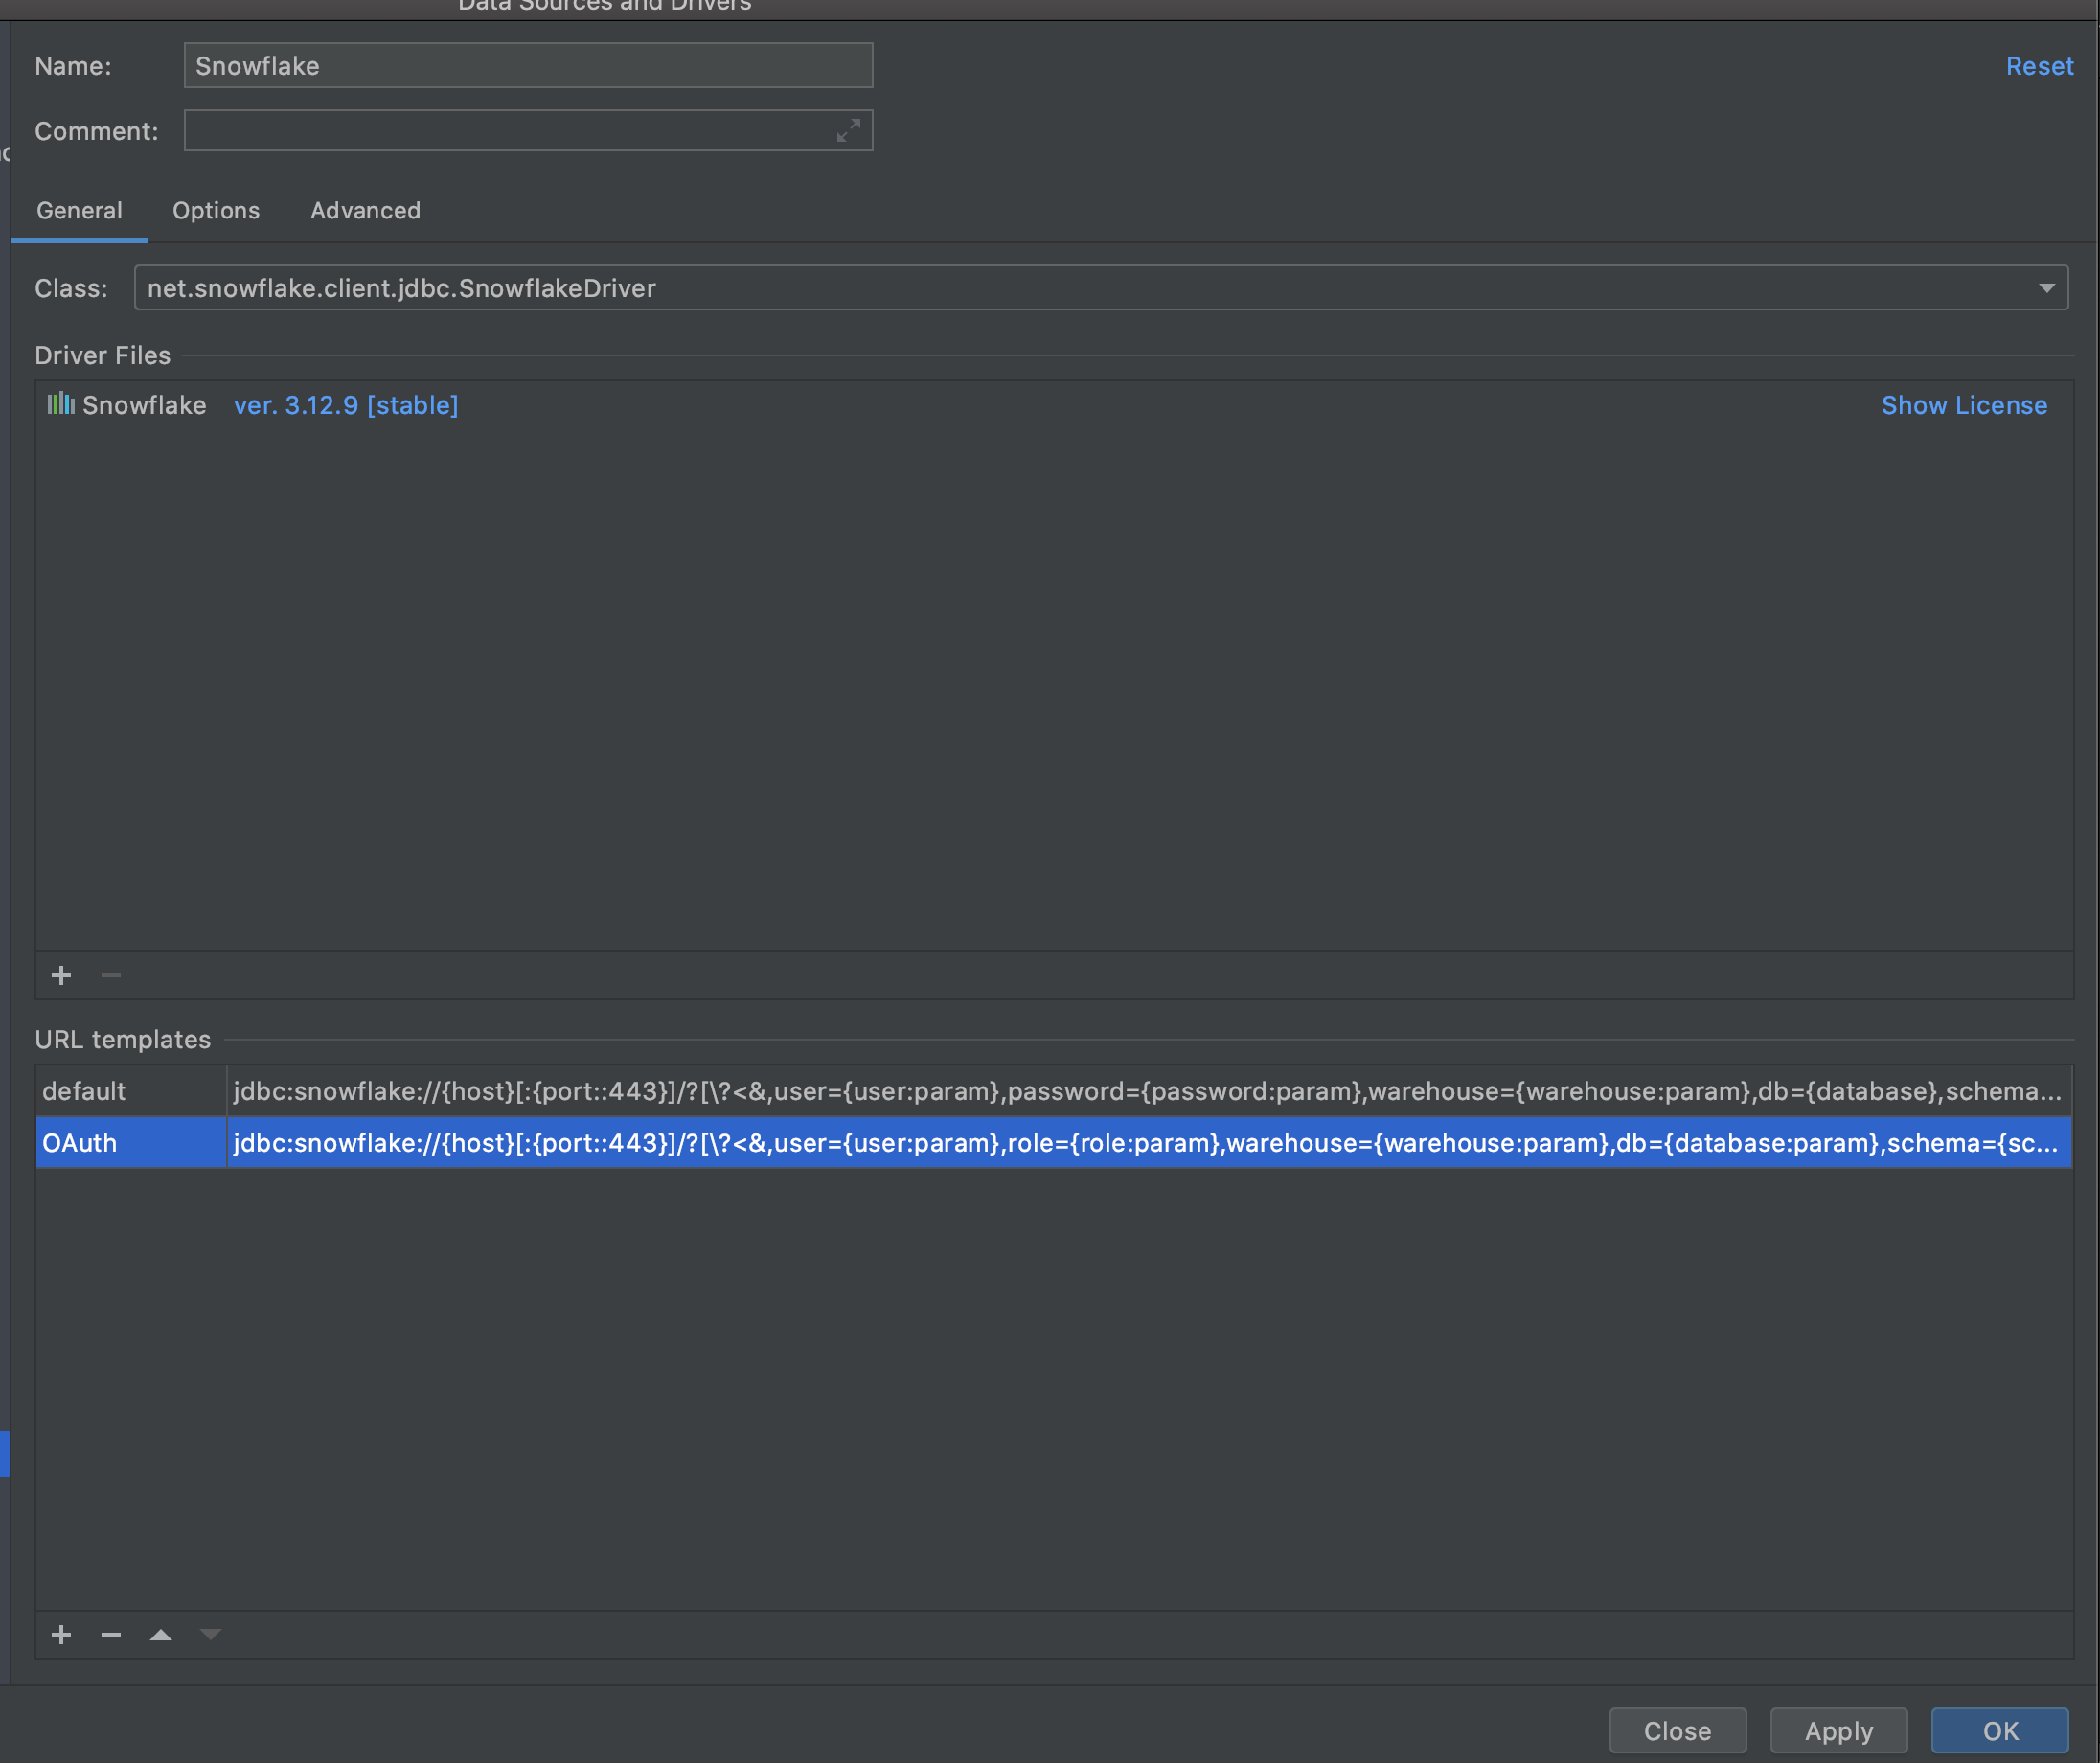Switch to the Advanced tab
This screenshot has width=2100, height=1763.
[x=364, y=210]
